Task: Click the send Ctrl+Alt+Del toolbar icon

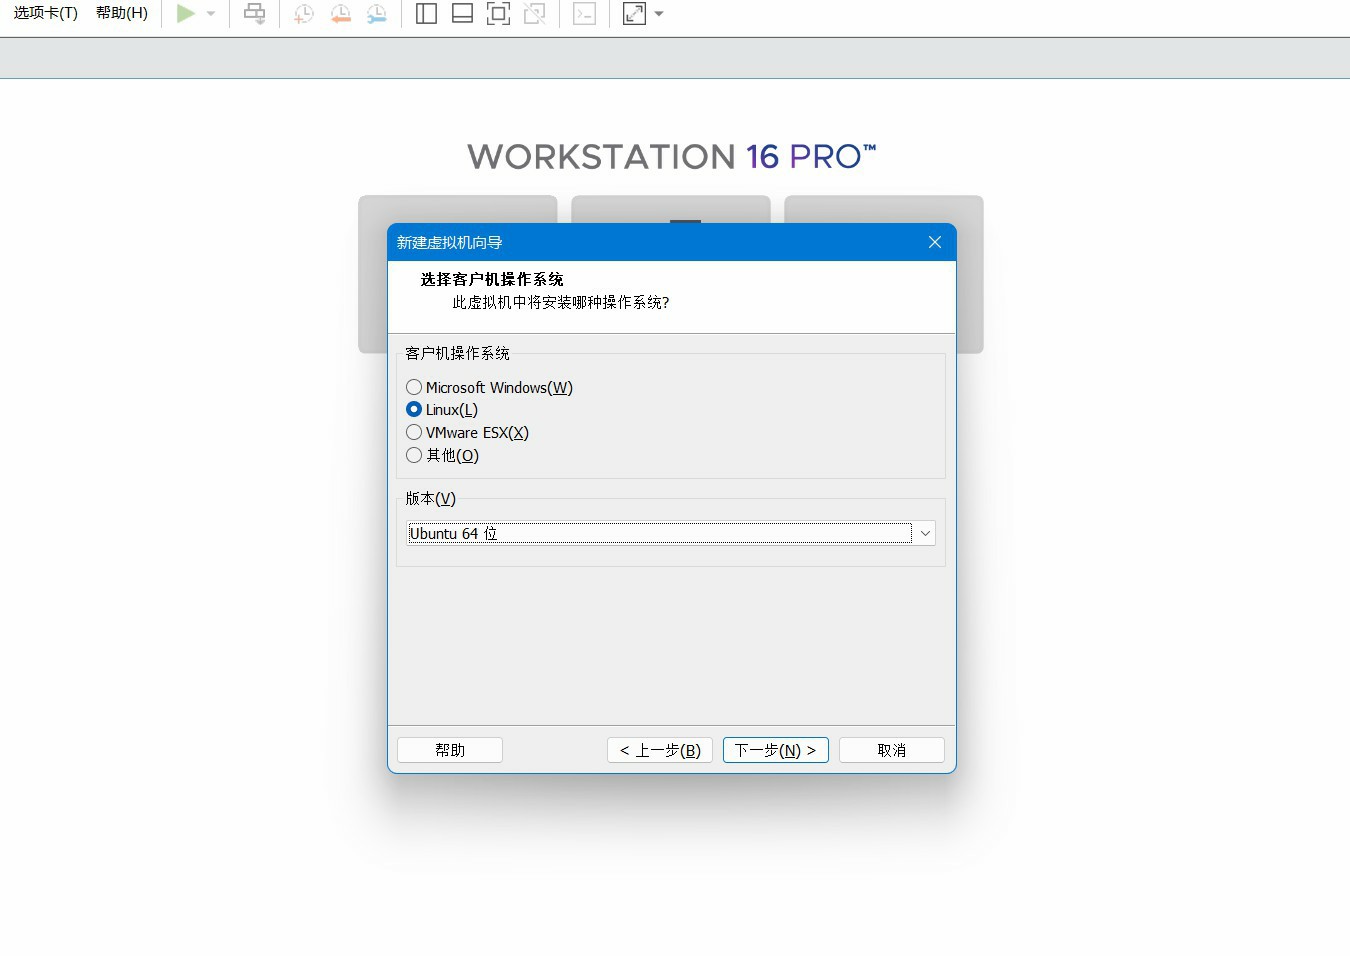Action: tap(255, 14)
